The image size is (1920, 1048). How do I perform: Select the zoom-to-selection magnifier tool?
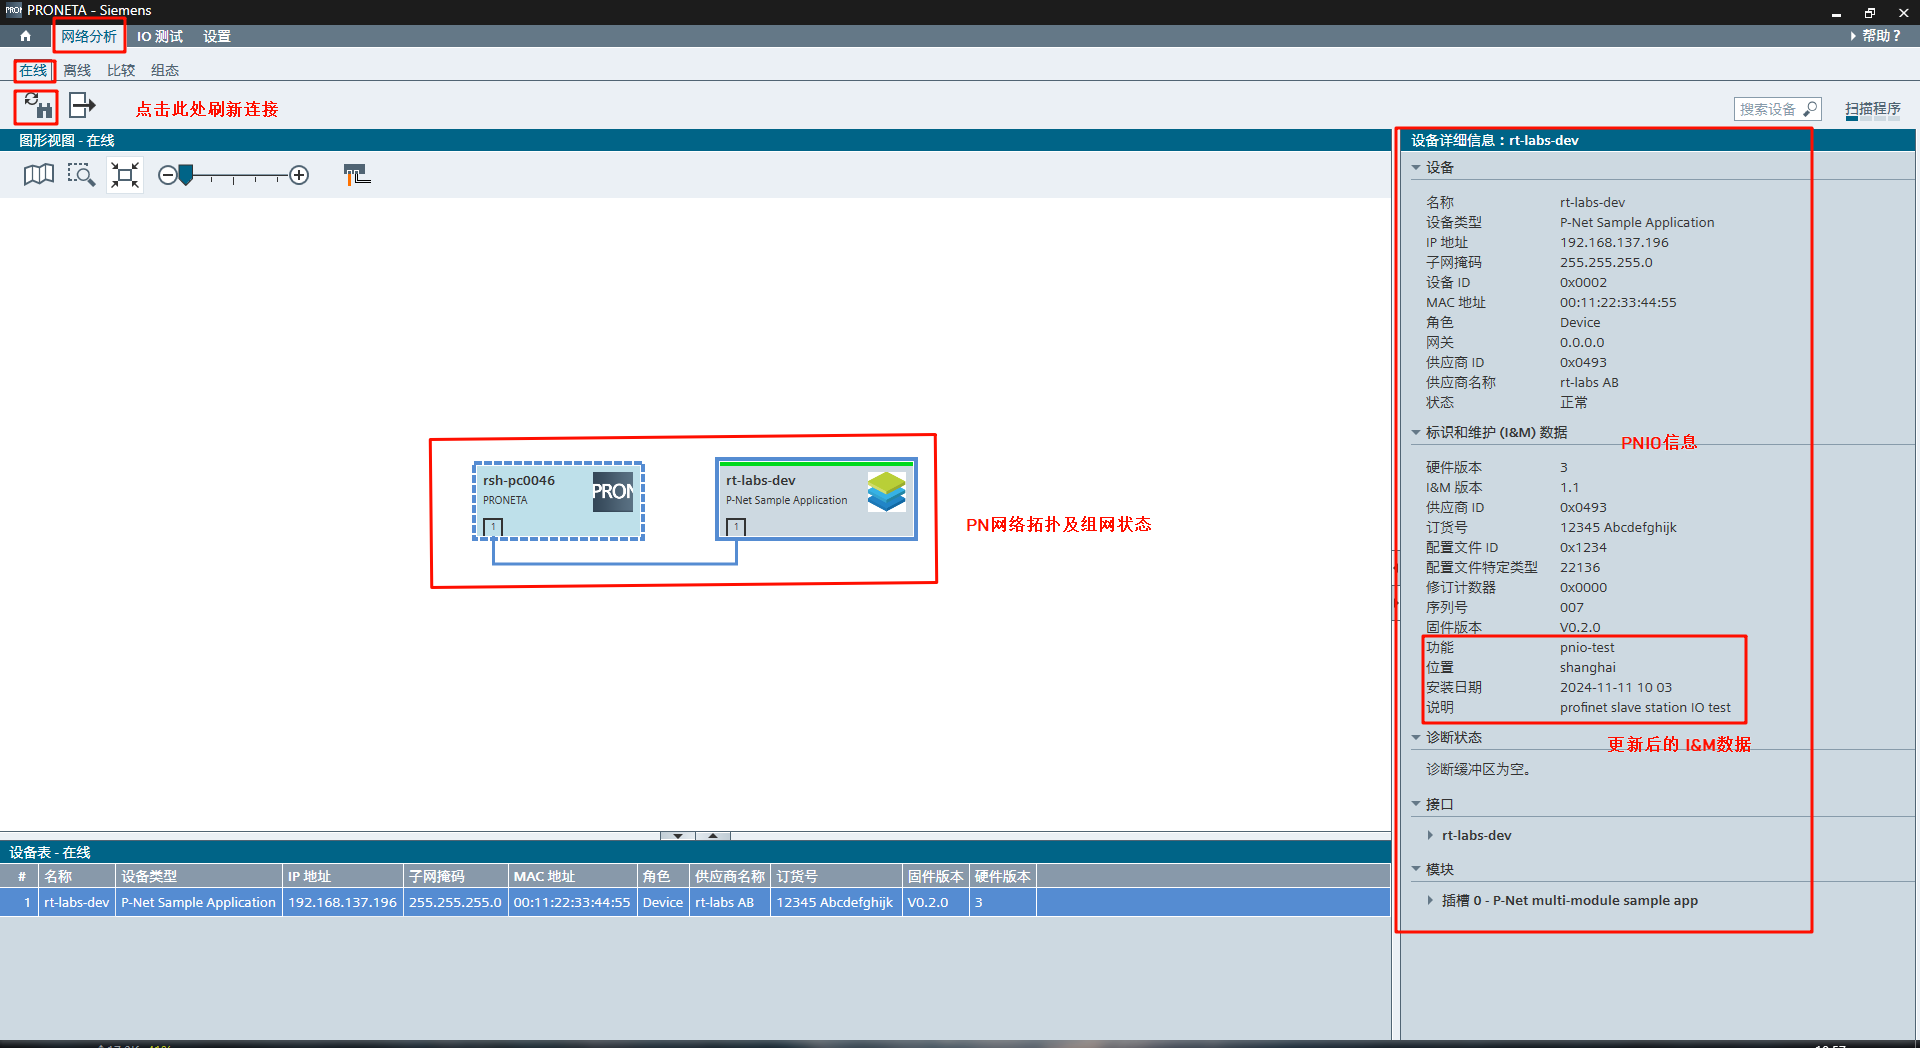click(x=81, y=175)
